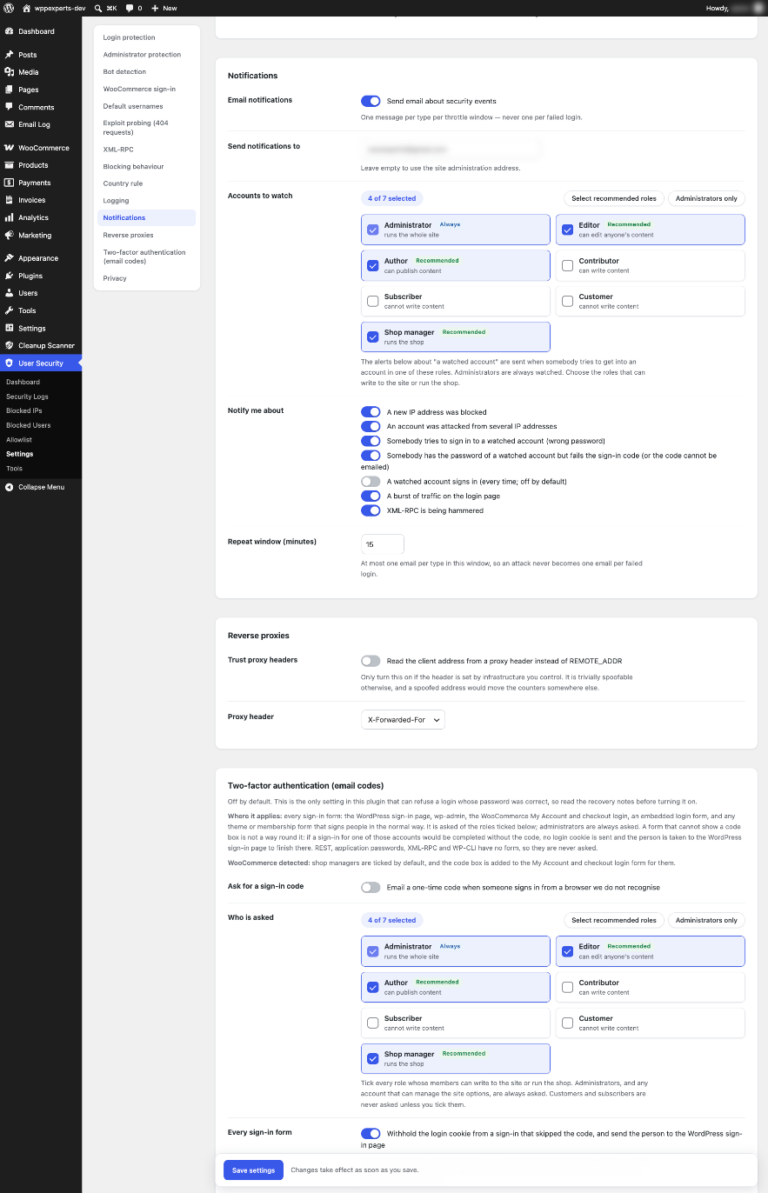This screenshot has width=768, height=1193.
Task: Click the Analytics bar chart icon
Action: point(9,218)
